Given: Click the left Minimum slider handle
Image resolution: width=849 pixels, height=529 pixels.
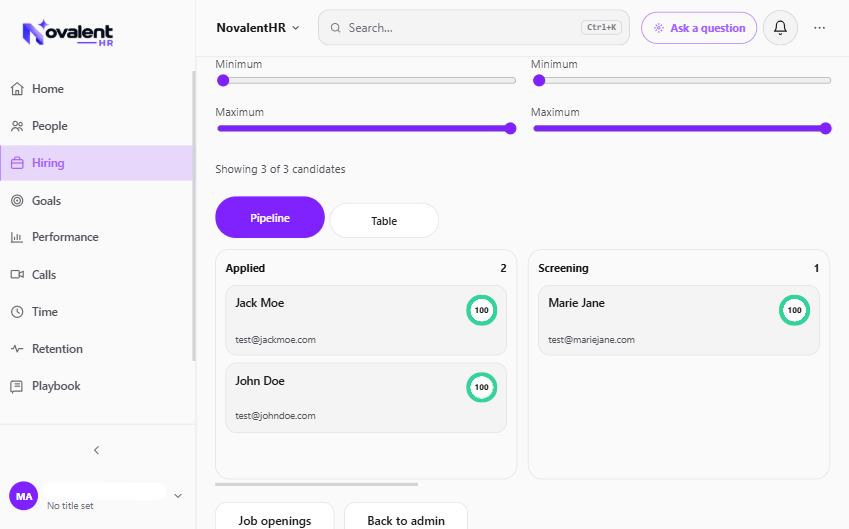Looking at the screenshot, I should coord(223,81).
